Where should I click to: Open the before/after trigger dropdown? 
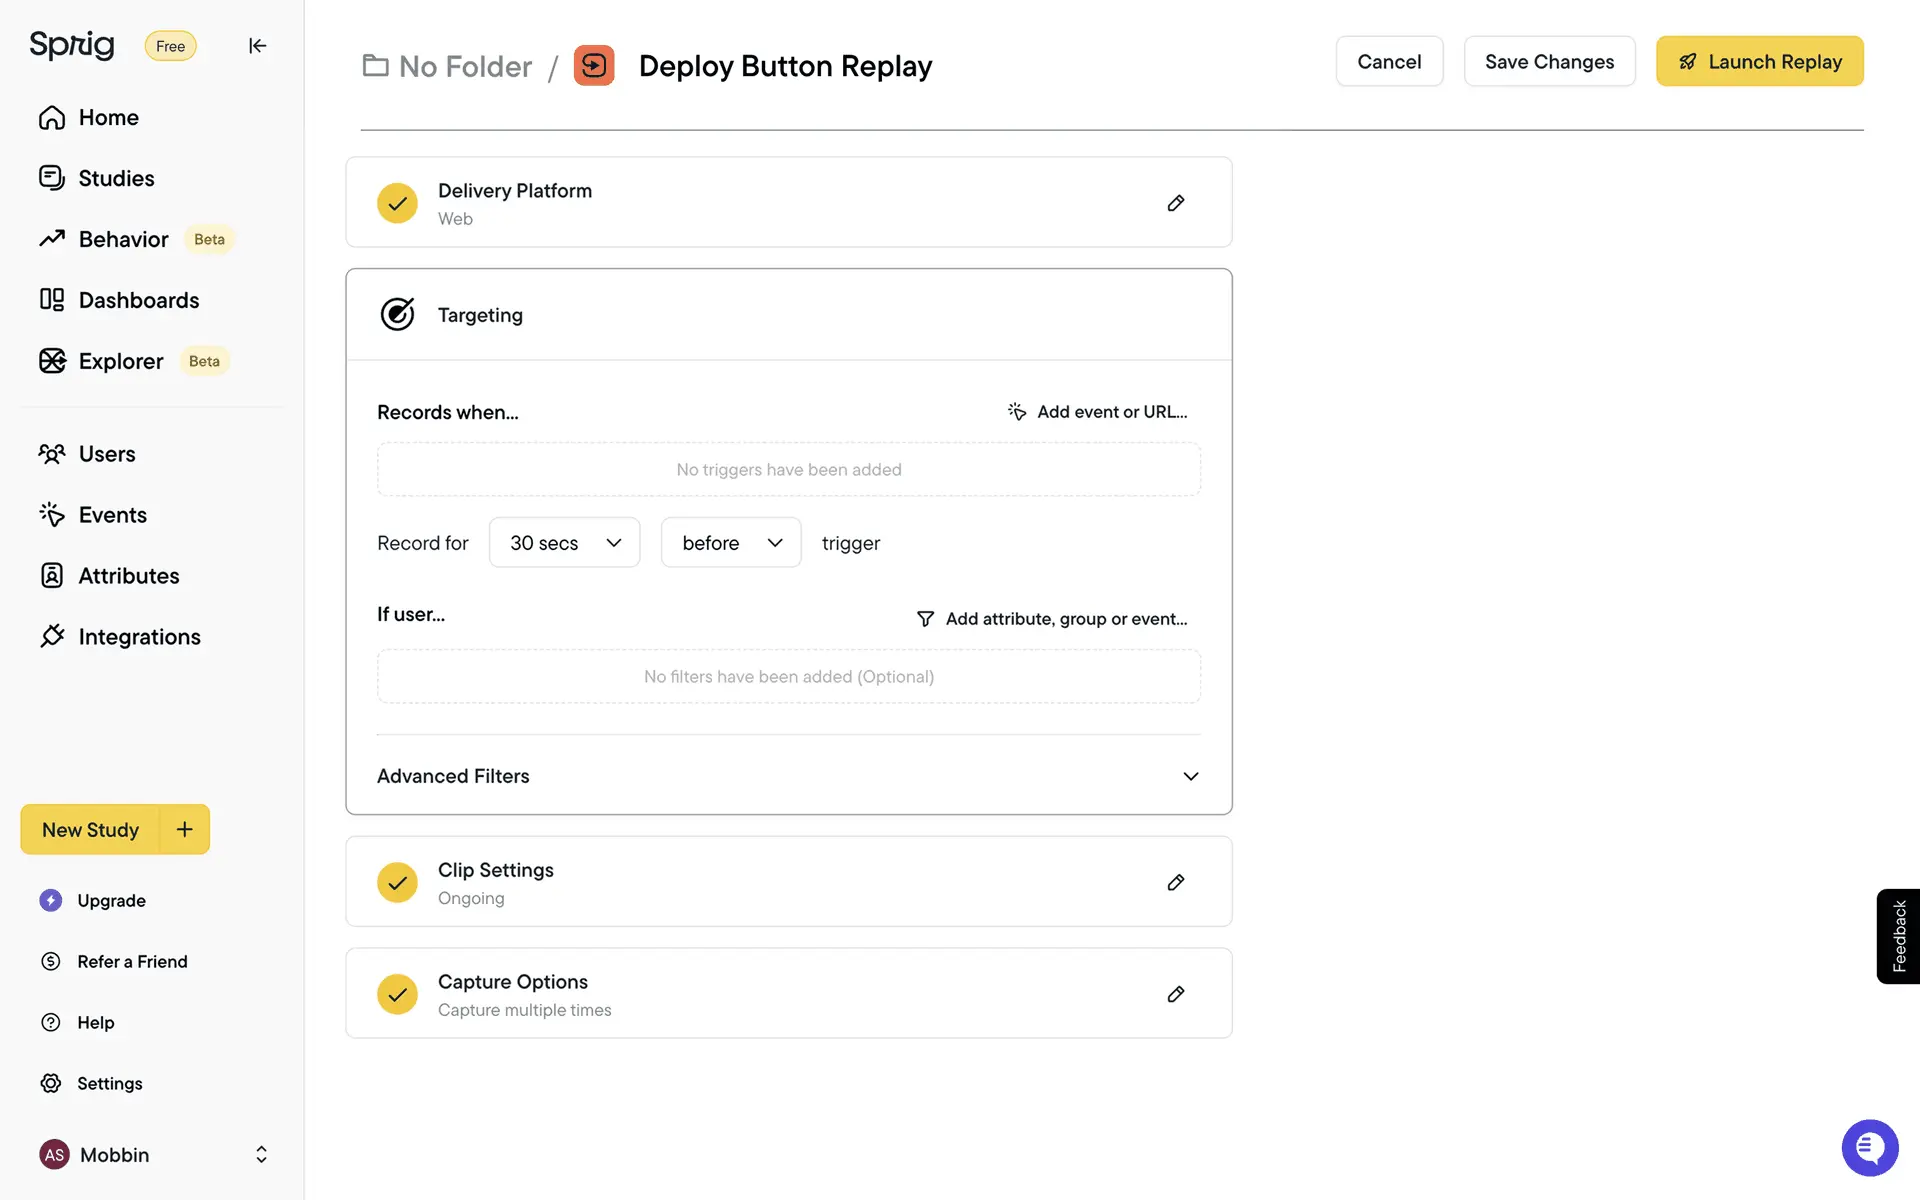(731, 542)
